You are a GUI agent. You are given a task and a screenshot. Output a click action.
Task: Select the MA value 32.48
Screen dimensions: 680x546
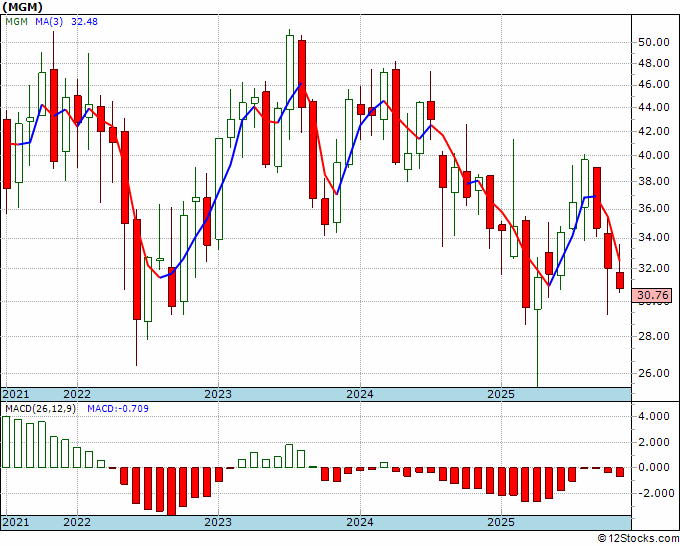[x=84, y=21]
